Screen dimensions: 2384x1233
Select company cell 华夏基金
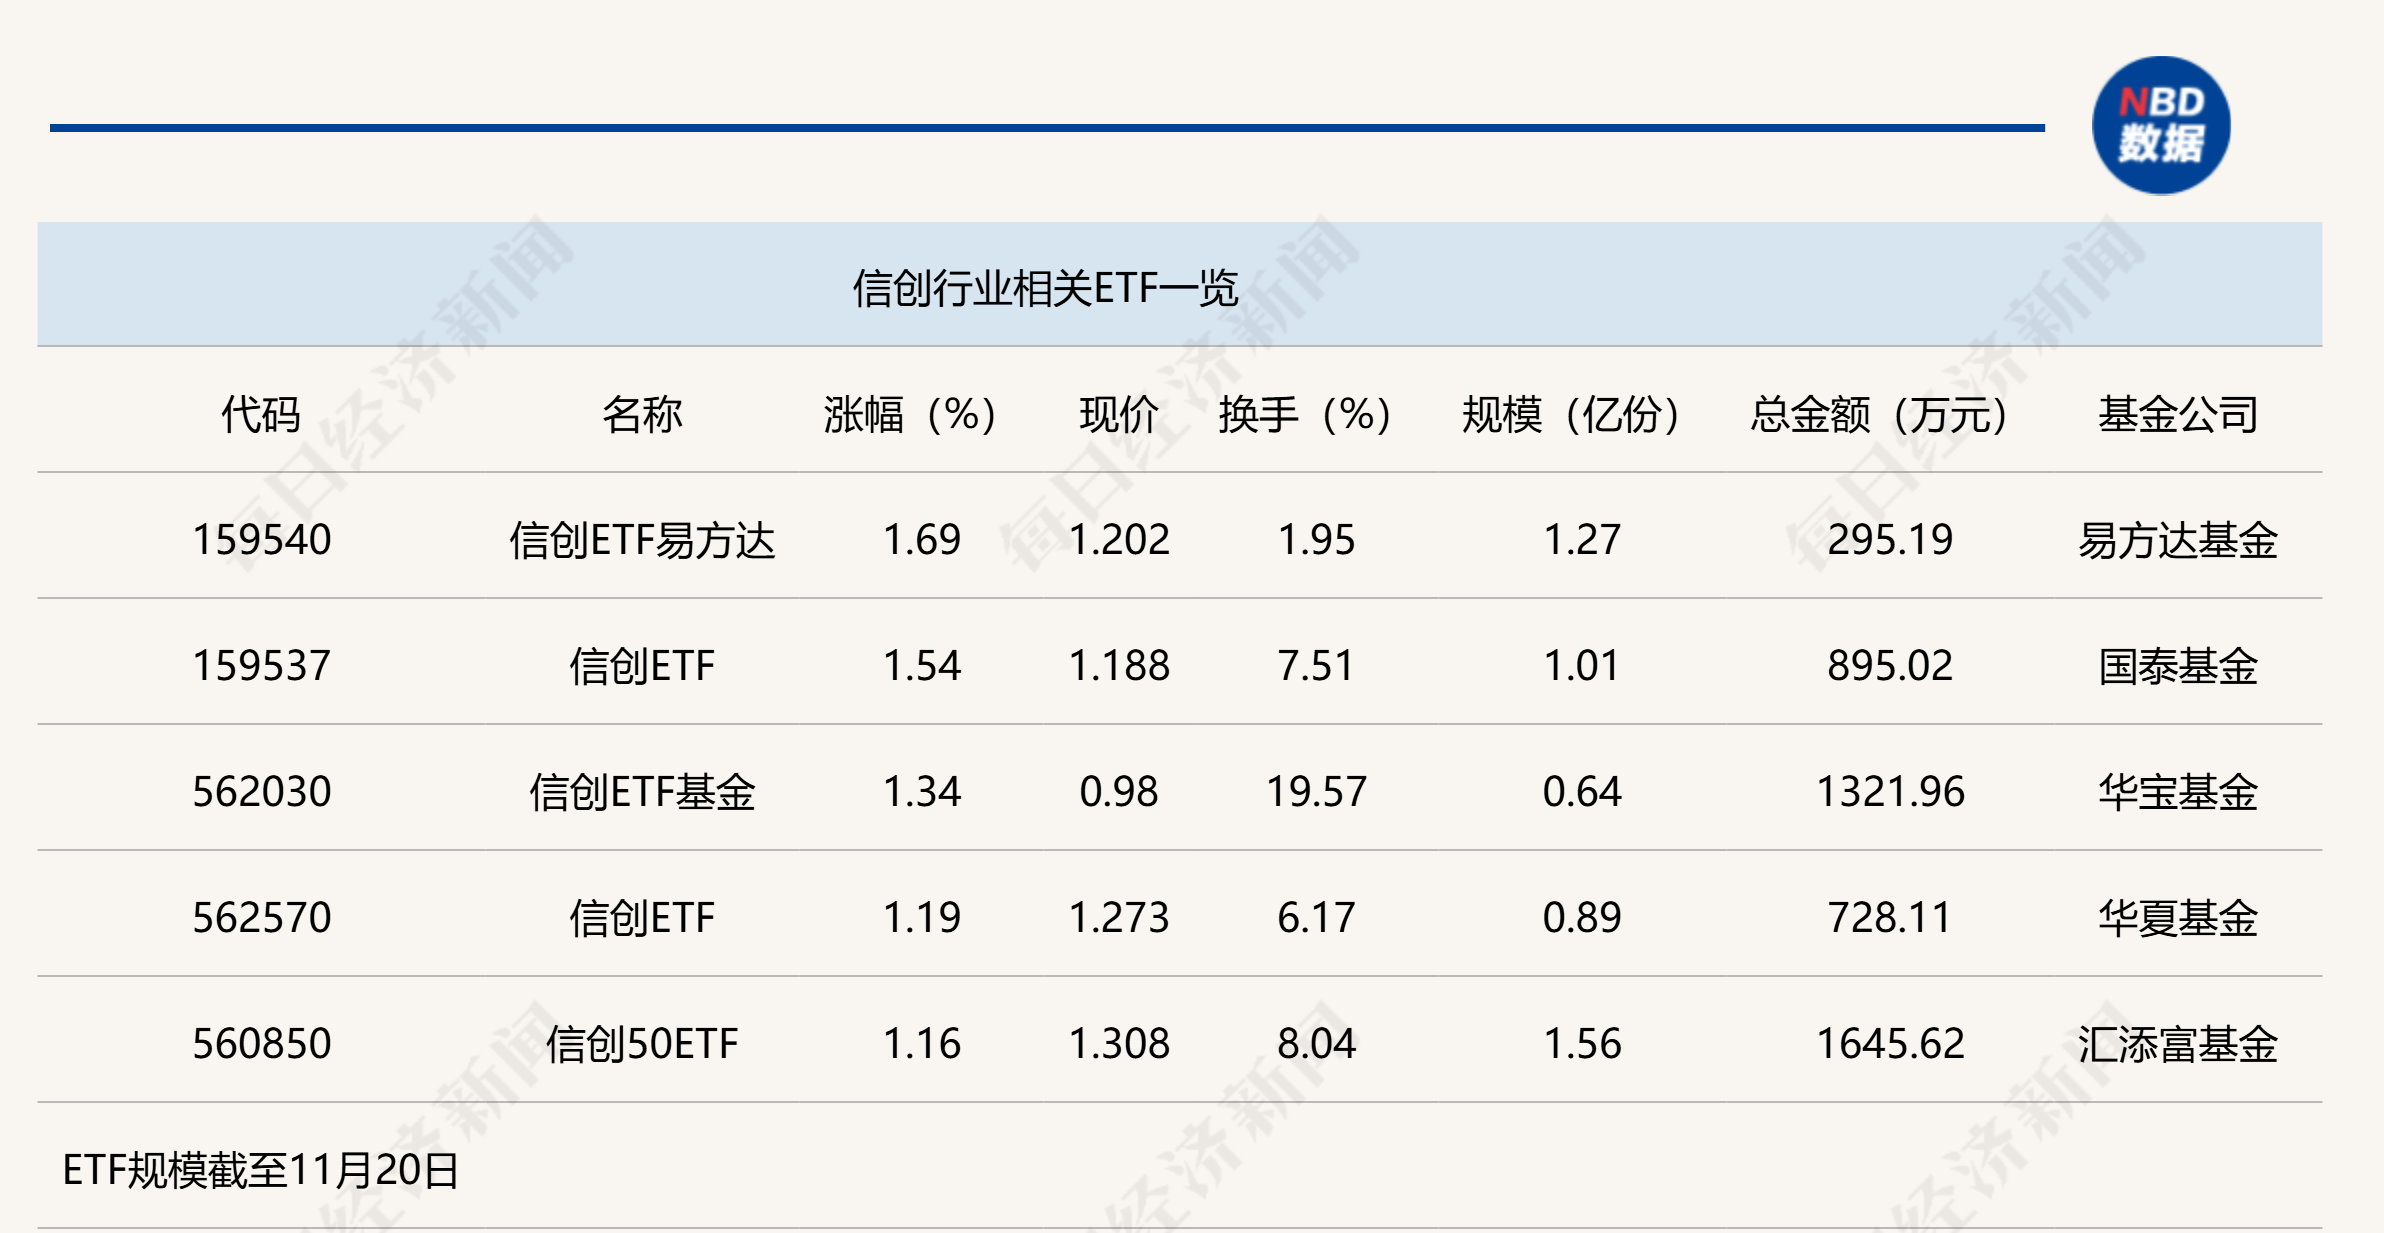point(2178,918)
